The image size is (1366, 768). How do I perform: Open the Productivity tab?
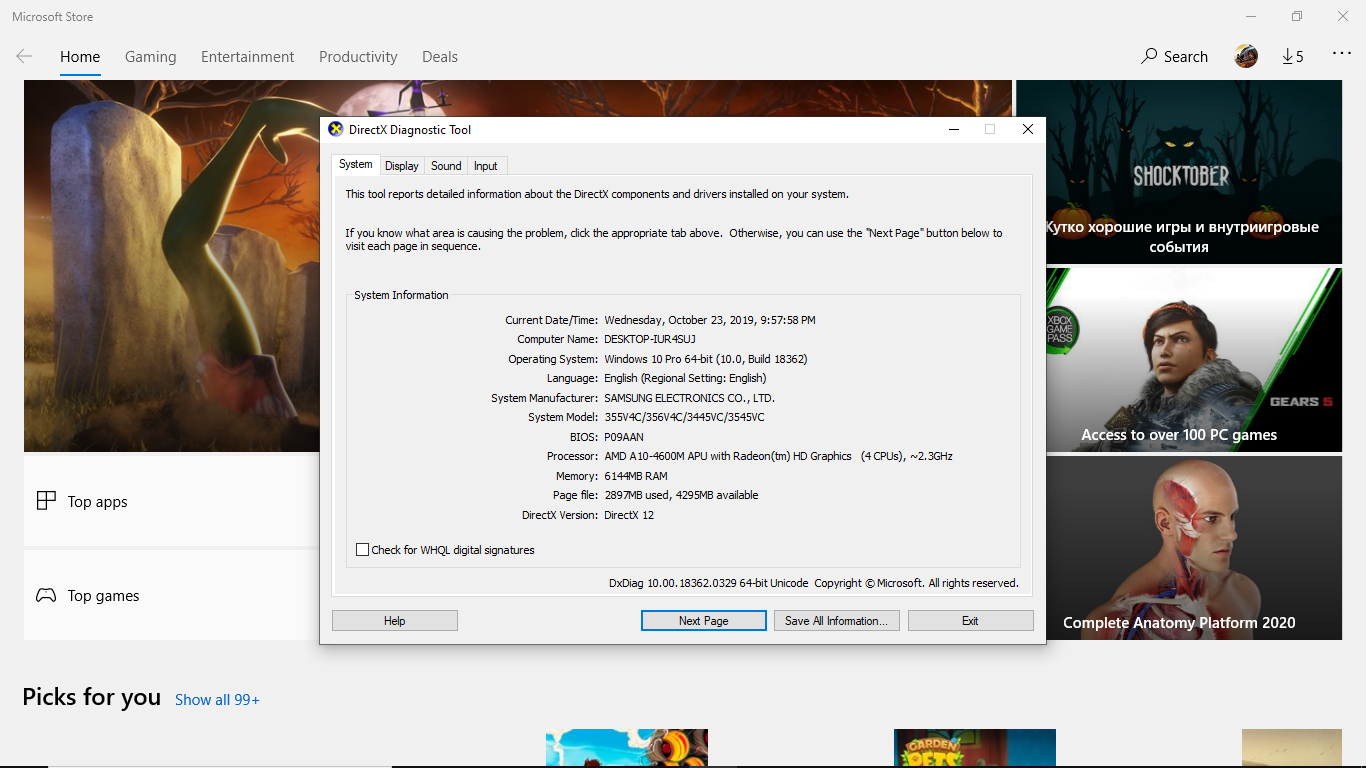point(358,57)
